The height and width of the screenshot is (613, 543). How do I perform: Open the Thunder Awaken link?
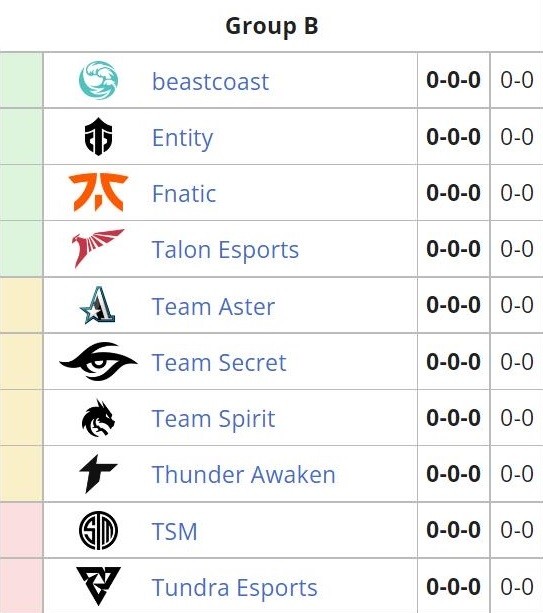[x=244, y=475]
